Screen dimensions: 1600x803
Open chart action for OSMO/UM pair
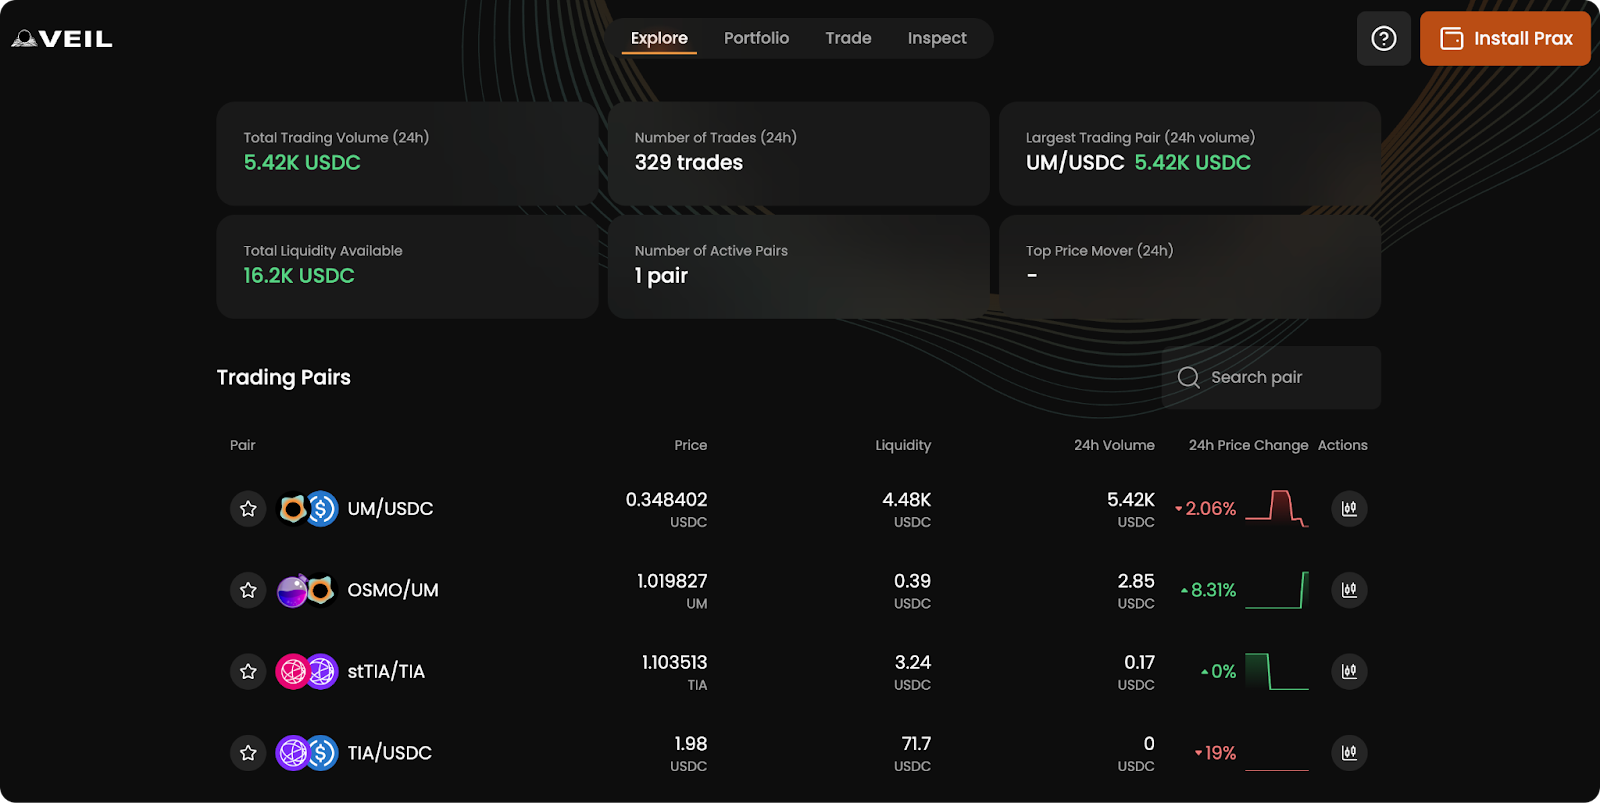pyautogui.click(x=1349, y=590)
